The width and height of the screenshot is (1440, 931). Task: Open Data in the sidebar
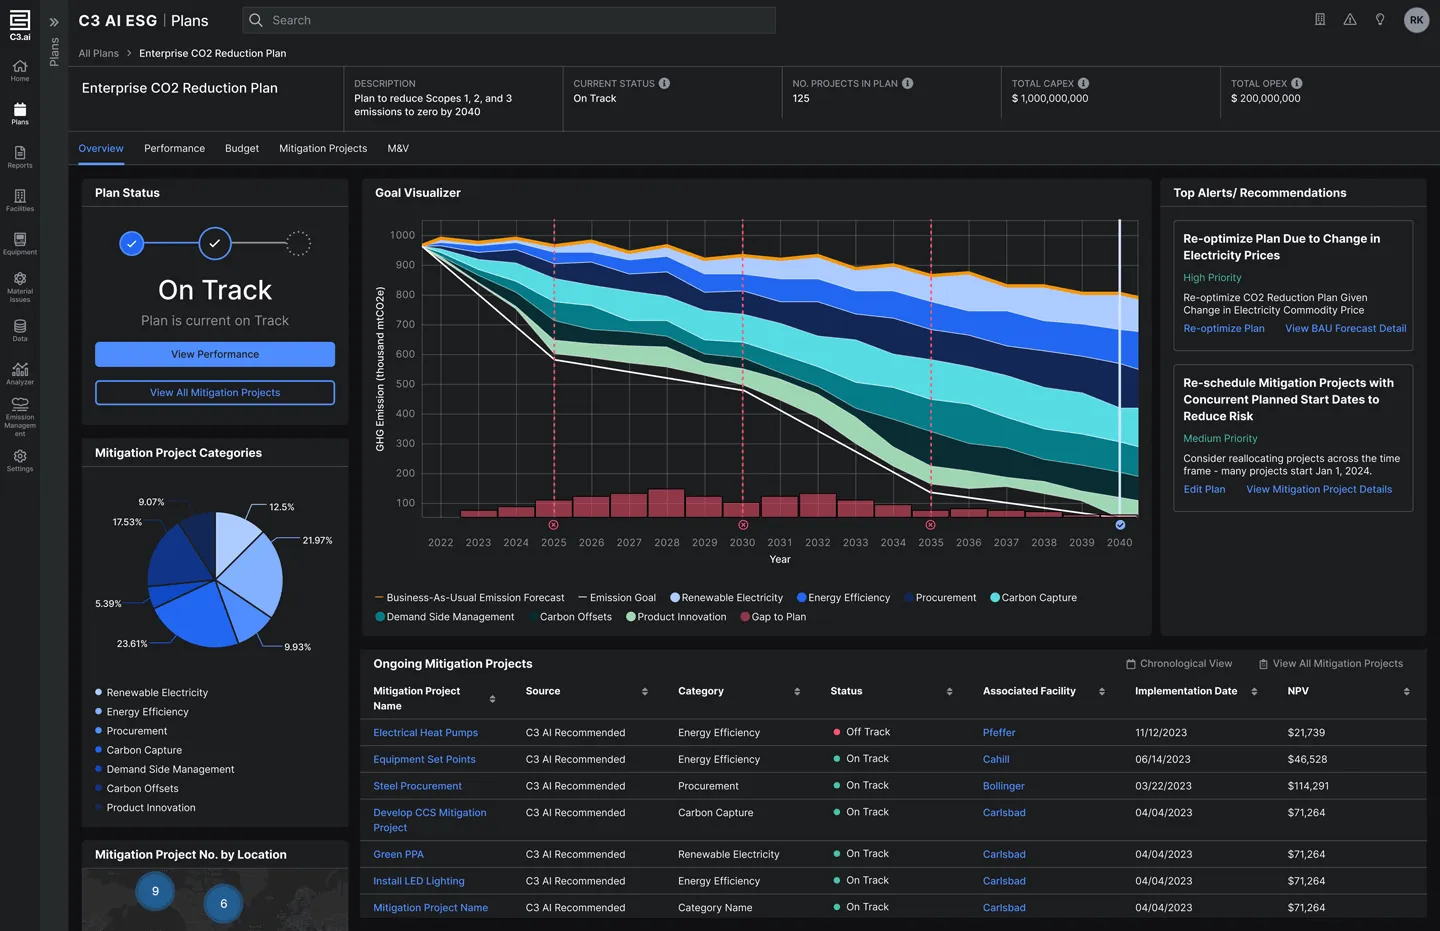[20, 330]
